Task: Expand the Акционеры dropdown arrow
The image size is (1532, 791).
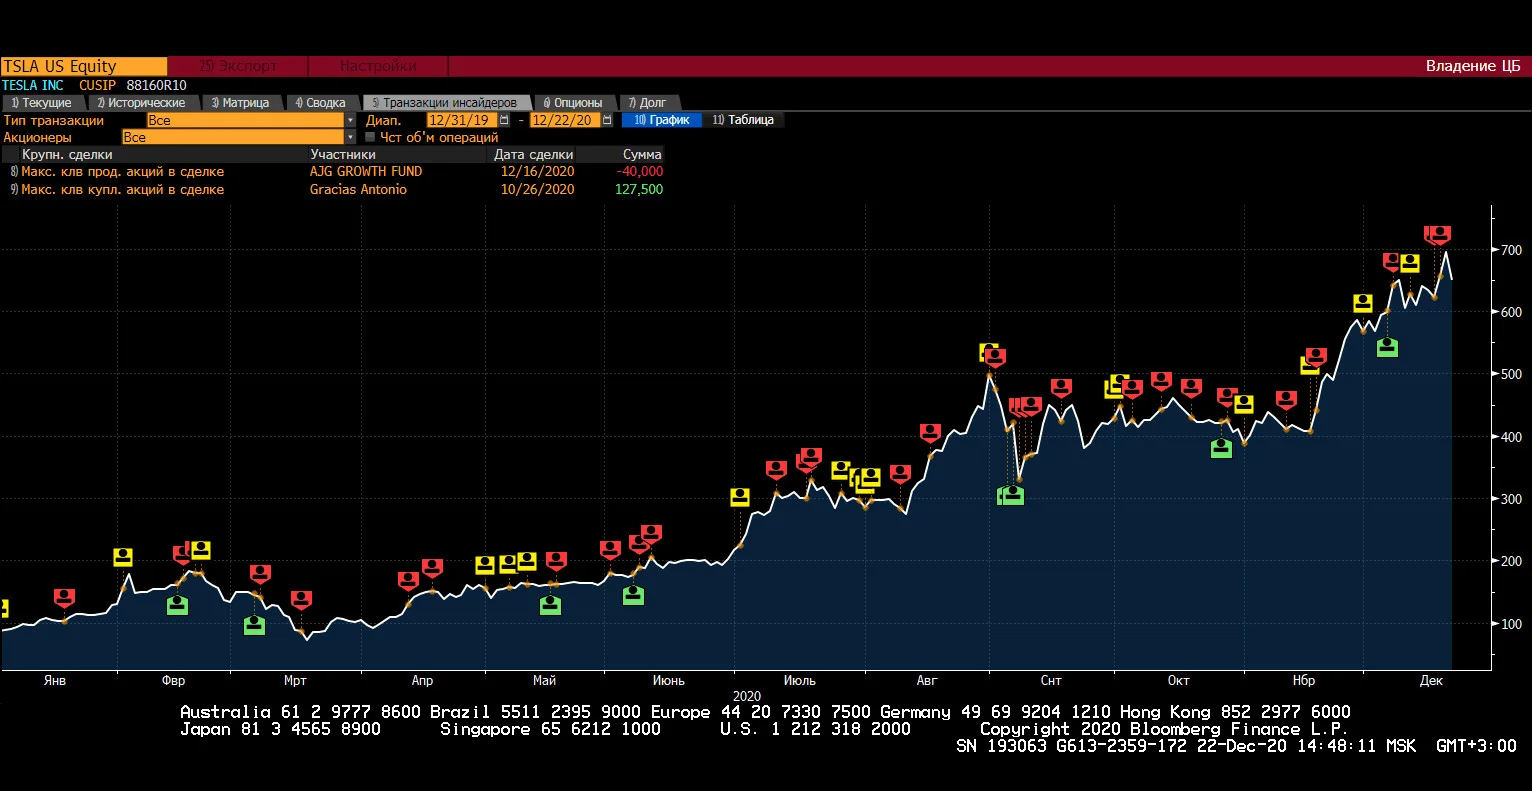Action: point(351,137)
